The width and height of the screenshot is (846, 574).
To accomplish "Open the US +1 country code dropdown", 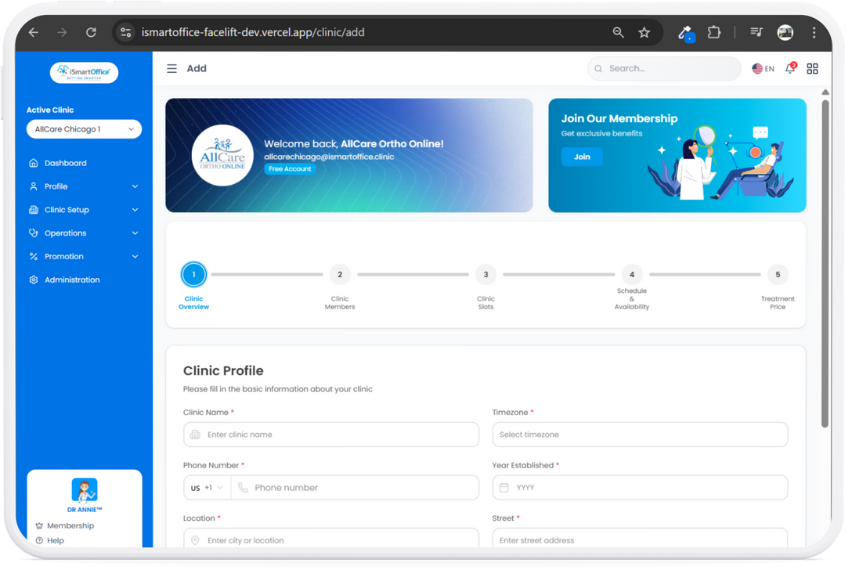I will [207, 488].
